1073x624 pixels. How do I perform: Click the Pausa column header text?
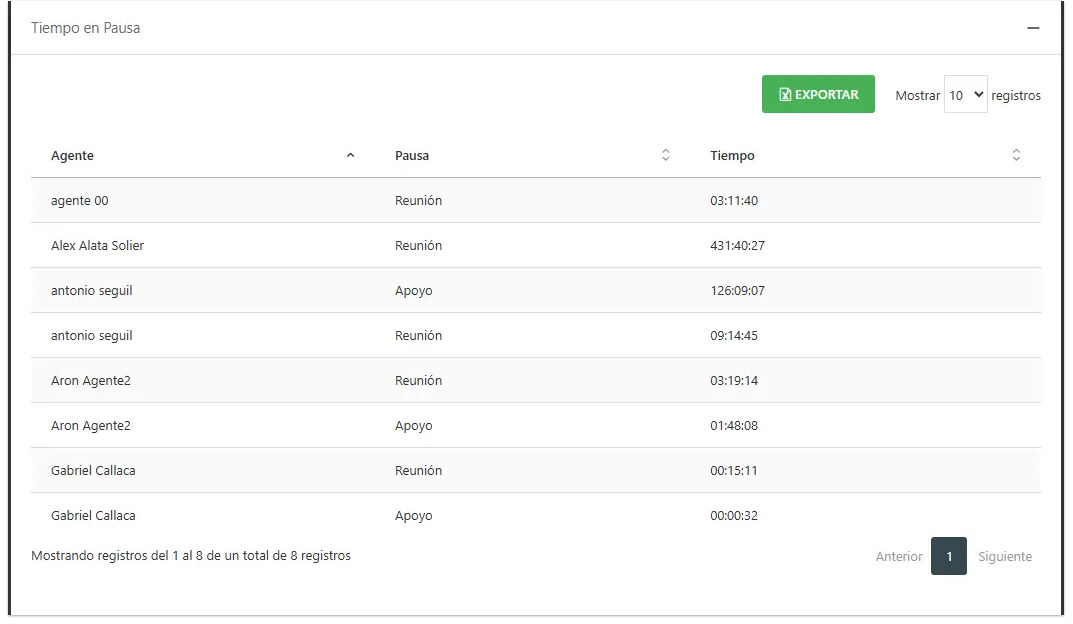412,155
